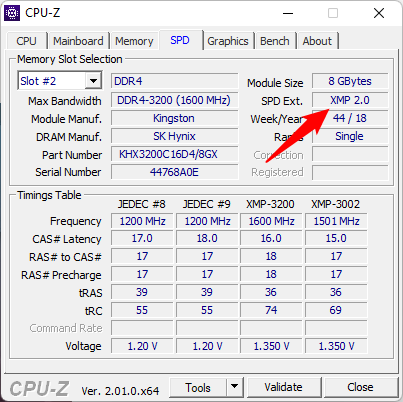Go to the Graphics tab
The height and width of the screenshot is (402, 403).
[228, 41]
